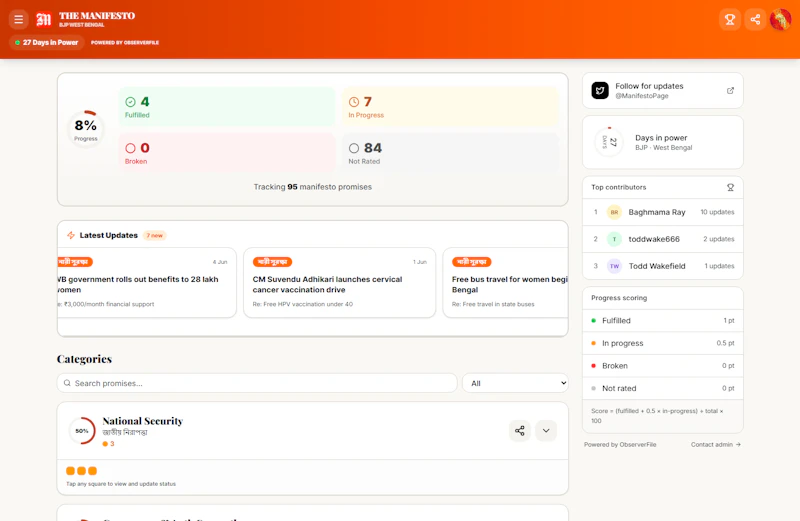This screenshot has width=800, height=521.
Task: Click the Days in power BJP West Bengal text
Action: (663, 142)
